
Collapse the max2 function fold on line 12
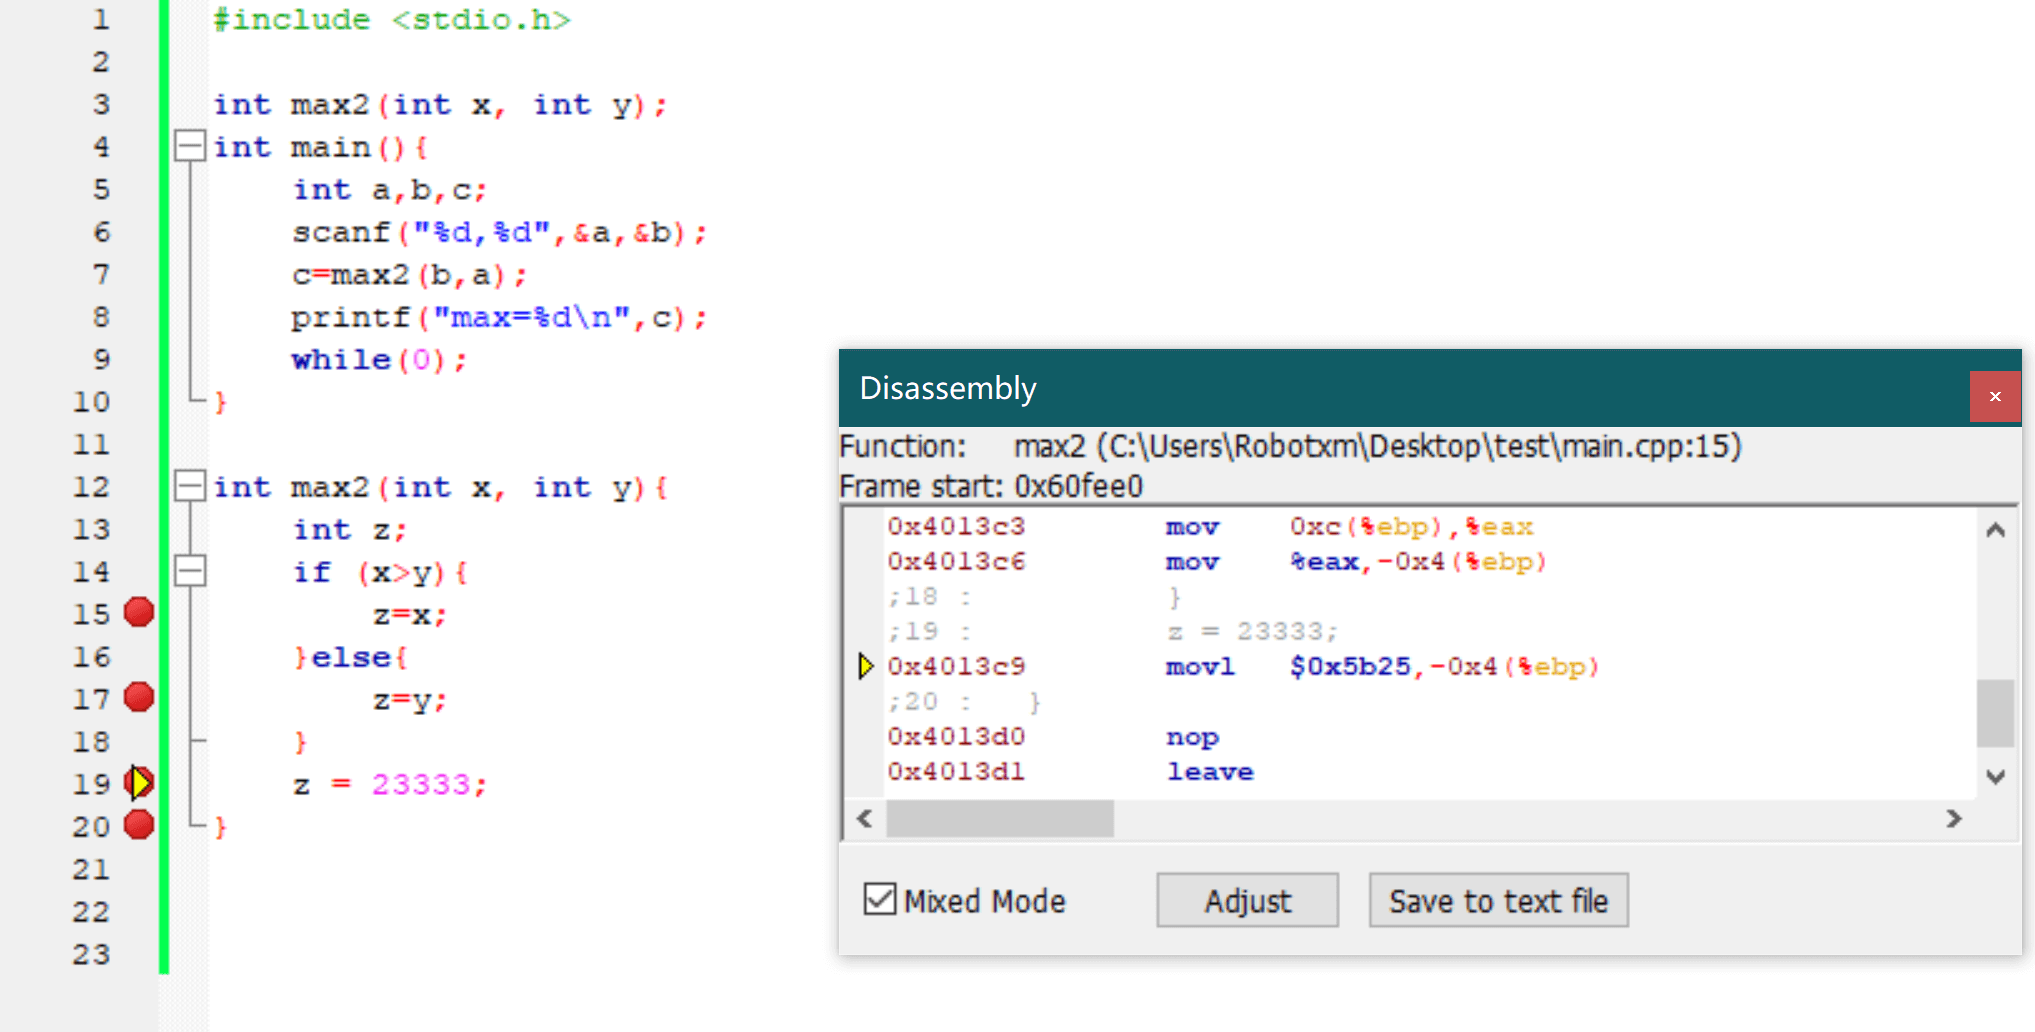[x=190, y=486]
